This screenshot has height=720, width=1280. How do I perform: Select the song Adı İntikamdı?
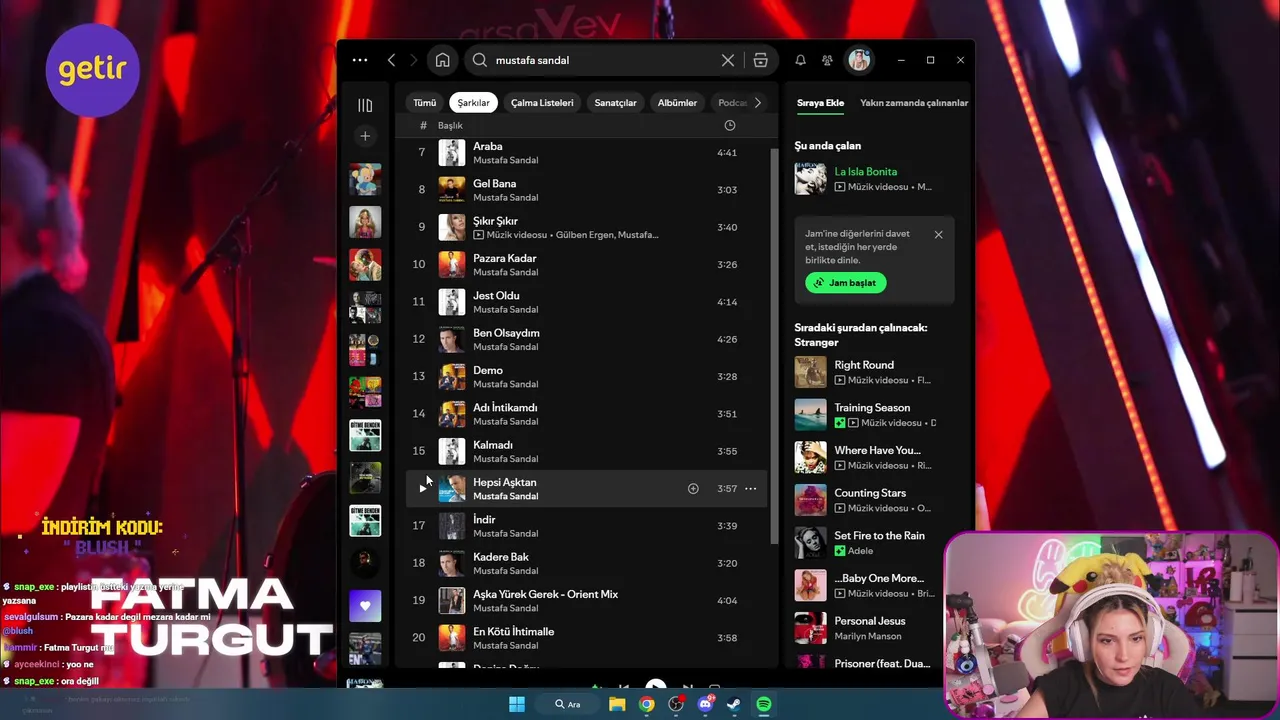586,414
